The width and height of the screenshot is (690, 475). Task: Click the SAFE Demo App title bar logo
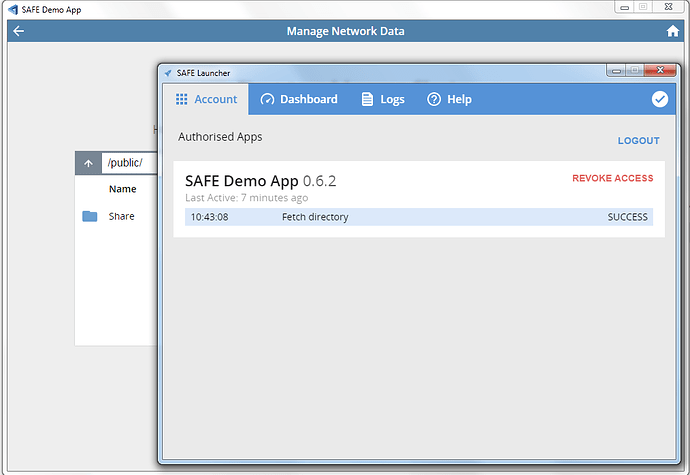point(13,9)
